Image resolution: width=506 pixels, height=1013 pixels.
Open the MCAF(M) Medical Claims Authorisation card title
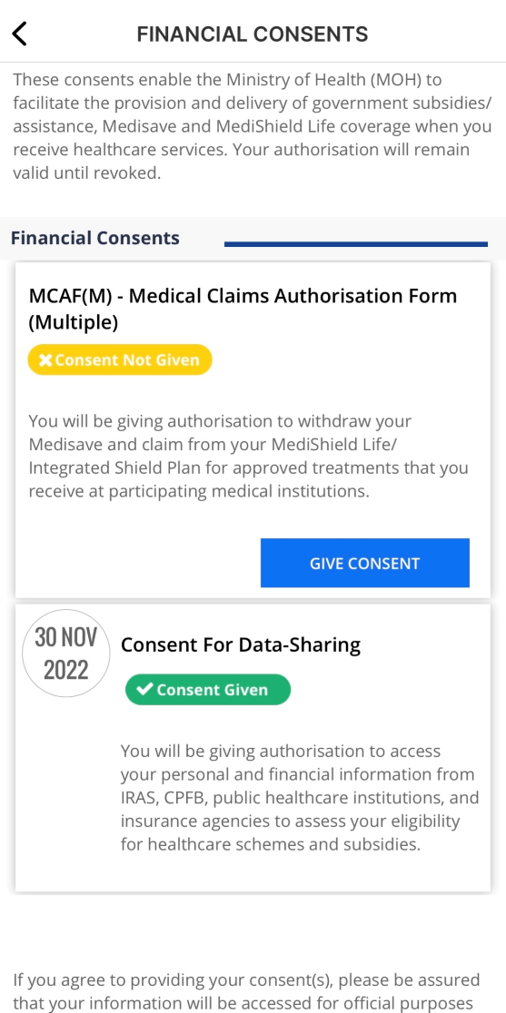point(243,308)
